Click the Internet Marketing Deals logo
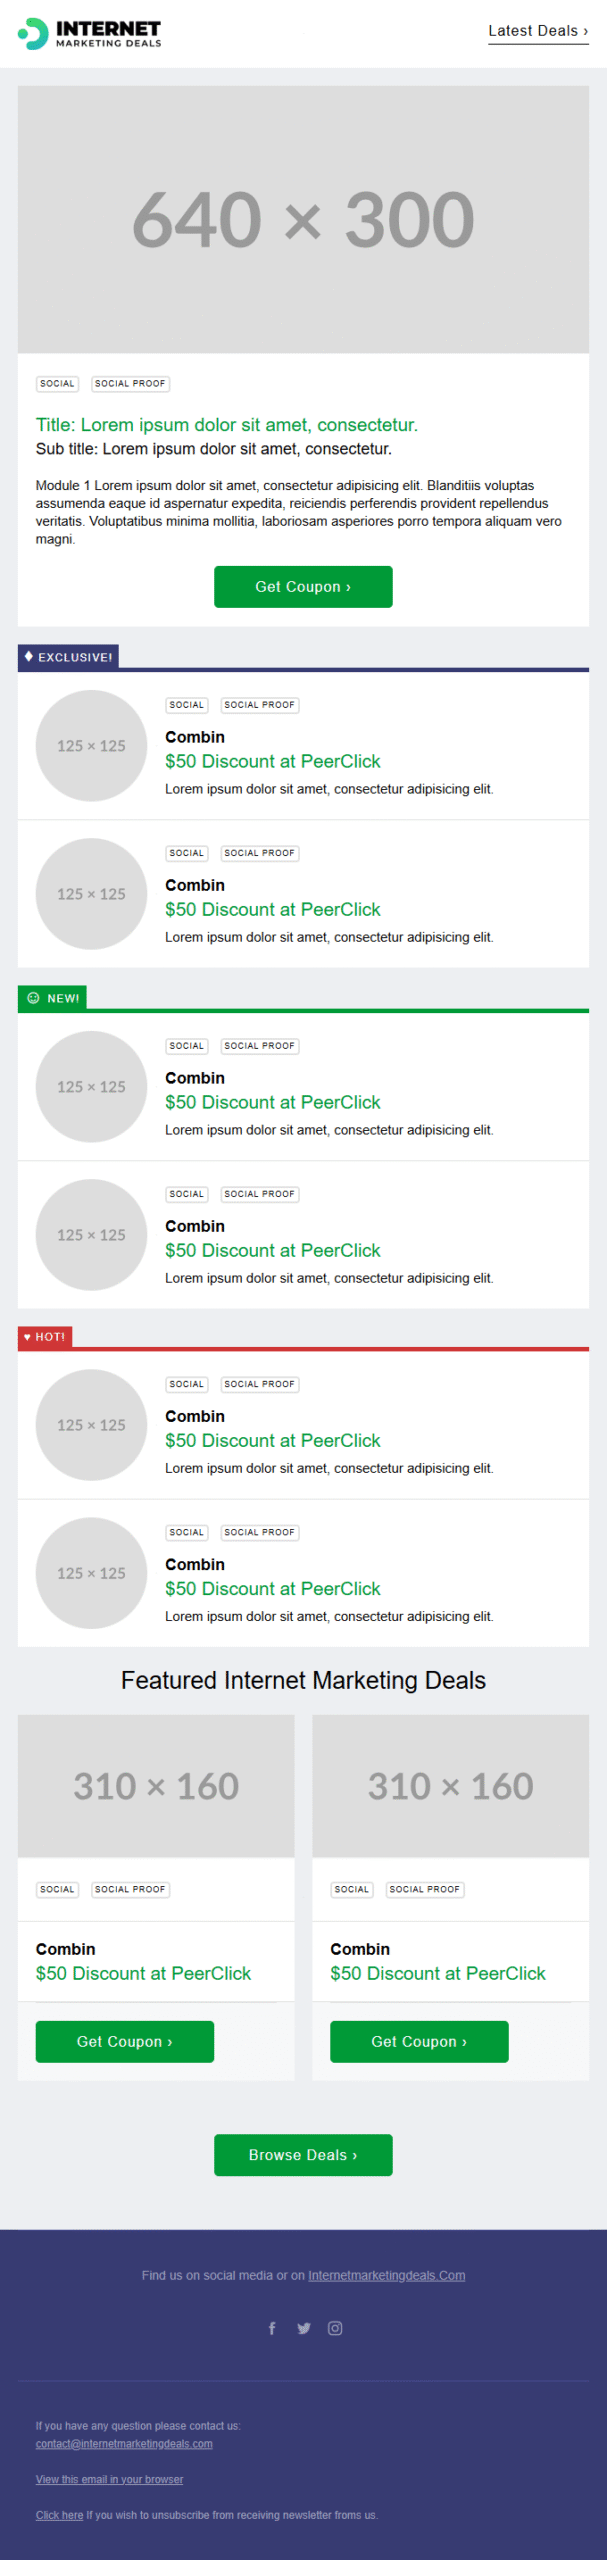The width and height of the screenshot is (607, 2560). [x=90, y=34]
